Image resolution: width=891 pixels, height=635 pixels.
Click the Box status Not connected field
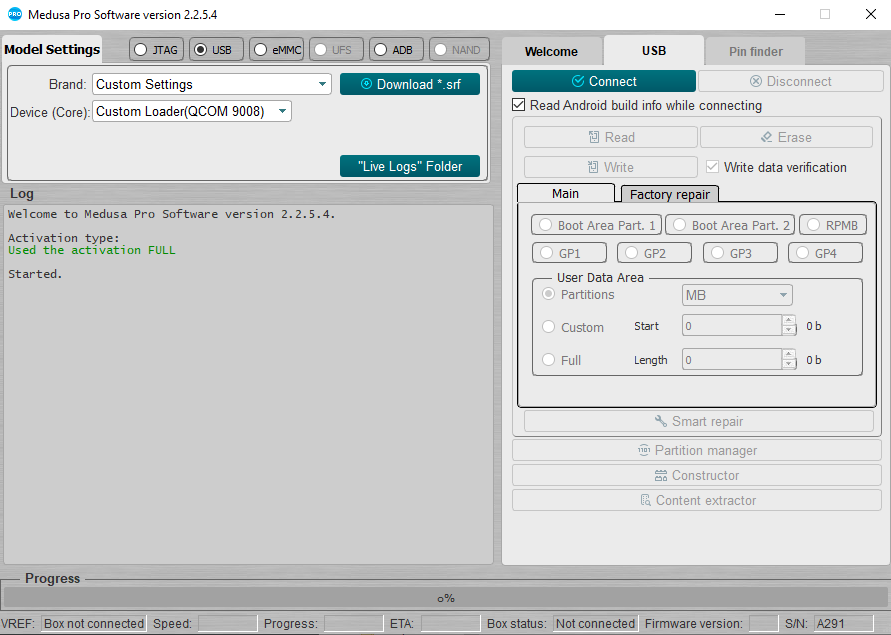tap(595, 624)
